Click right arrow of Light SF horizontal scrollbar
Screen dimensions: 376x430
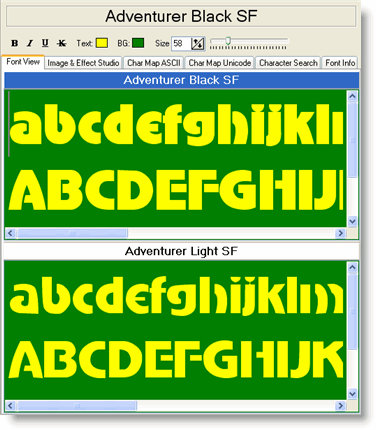pyautogui.click(x=340, y=406)
